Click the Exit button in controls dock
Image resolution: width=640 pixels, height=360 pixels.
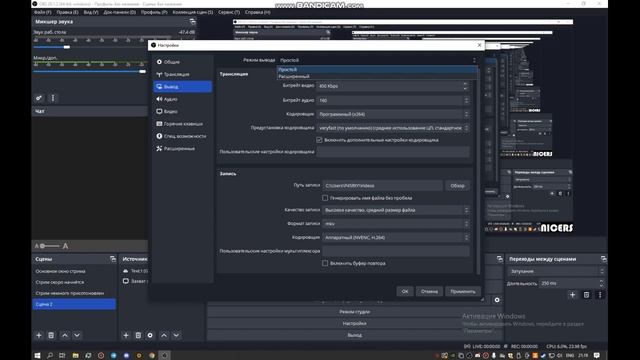pyautogui.click(x=354, y=335)
